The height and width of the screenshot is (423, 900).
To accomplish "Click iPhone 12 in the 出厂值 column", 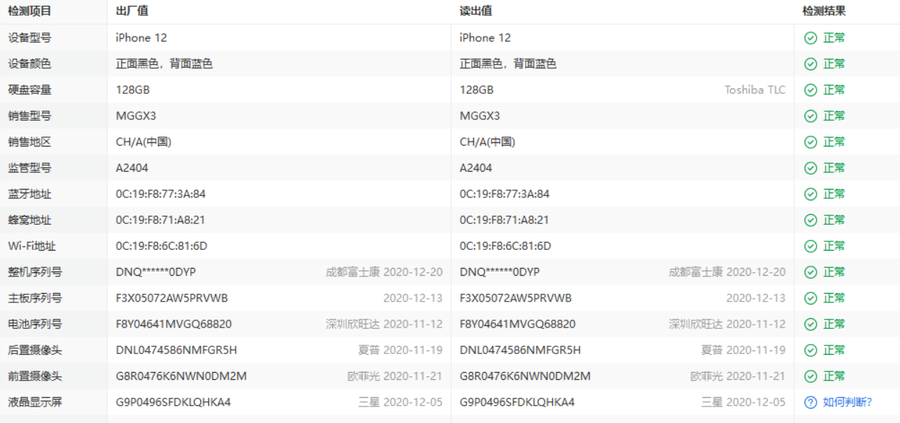I will (141, 38).
